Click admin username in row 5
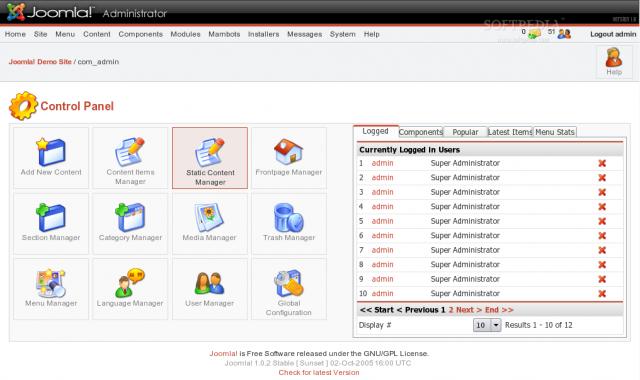Viewport: 640px width, 380px height. (382, 221)
